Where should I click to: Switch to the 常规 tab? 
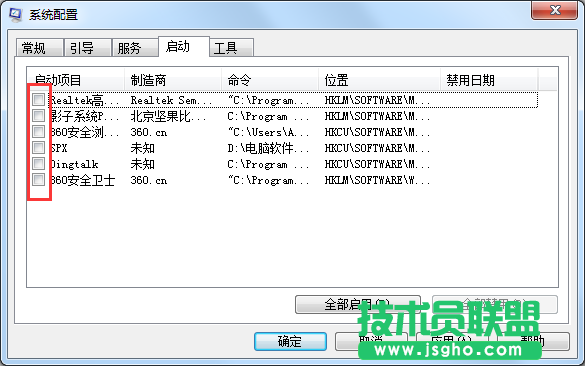[x=39, y=48]
